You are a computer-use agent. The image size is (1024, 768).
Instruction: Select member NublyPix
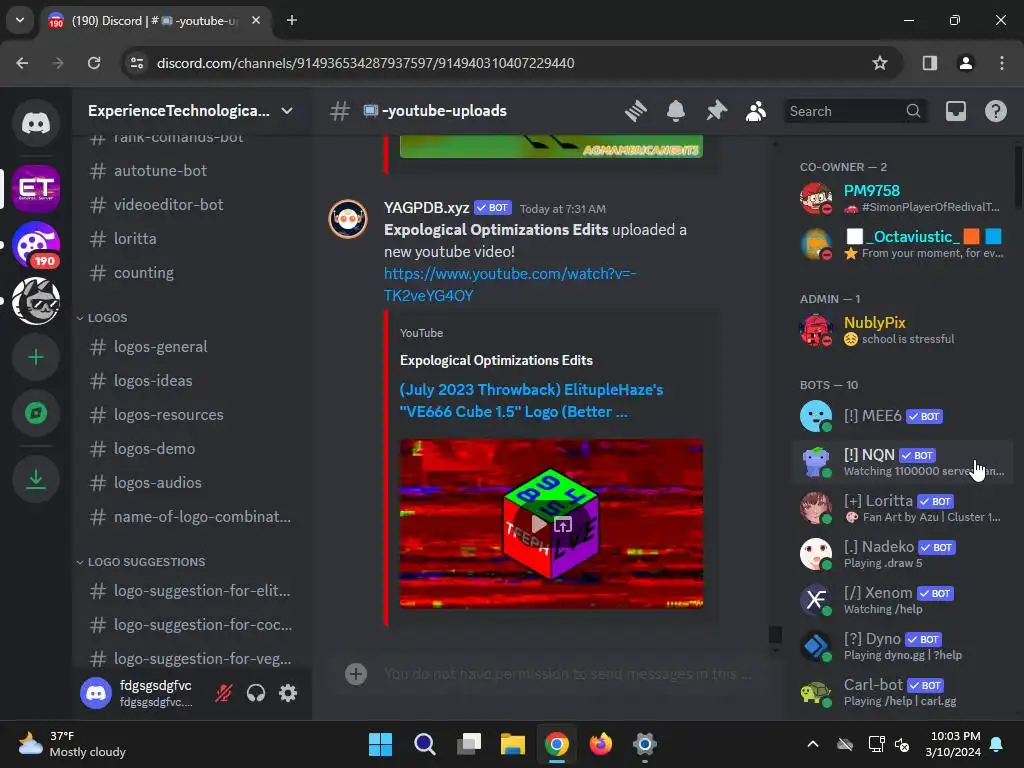coord(901,330)
